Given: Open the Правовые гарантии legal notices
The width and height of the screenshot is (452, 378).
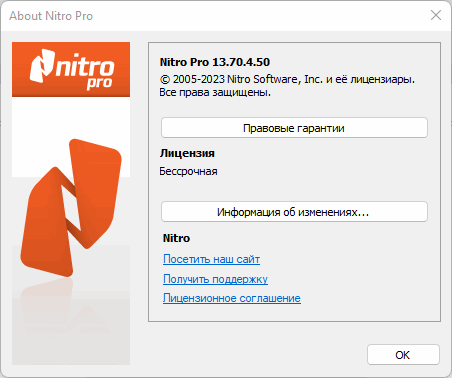Looking at the screenshot, I should 294,128.
